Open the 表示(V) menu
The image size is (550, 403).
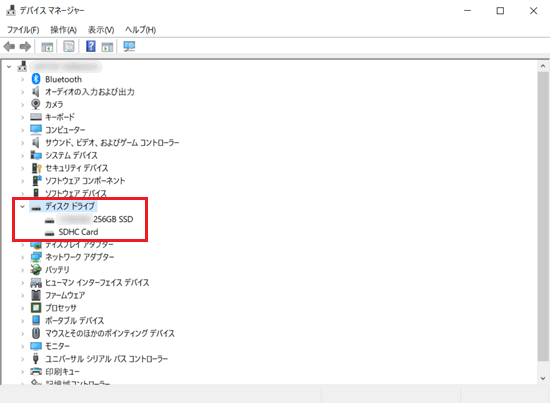101,30
